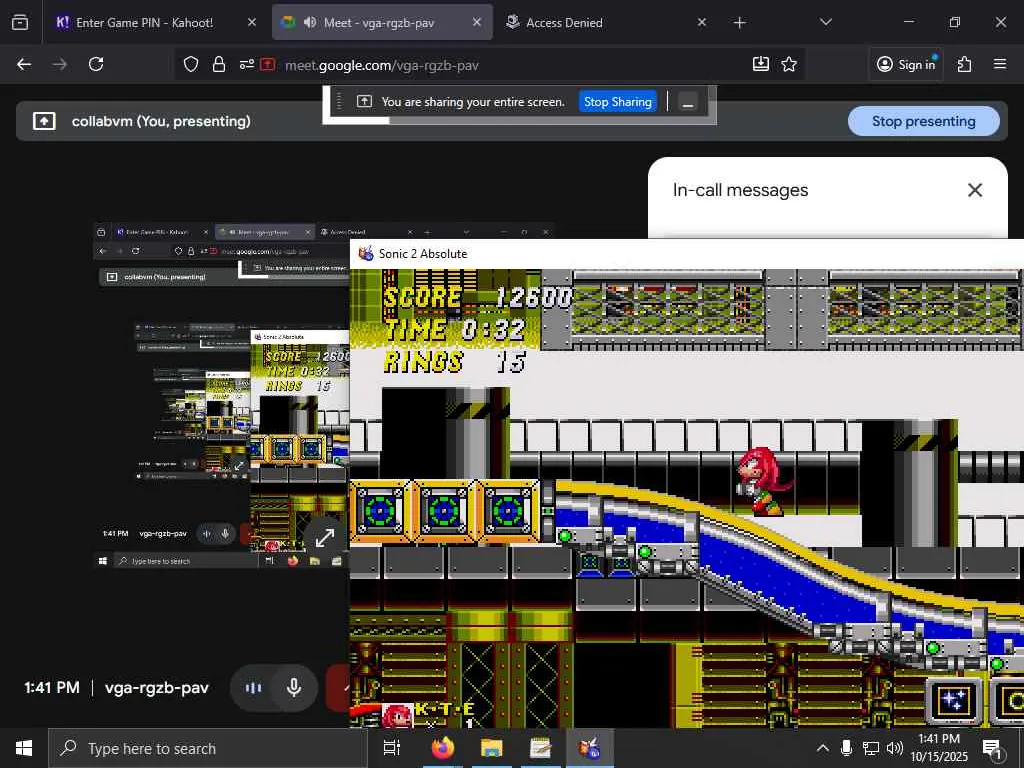Expand the list all tabs dropdown

tap(825, 22)
